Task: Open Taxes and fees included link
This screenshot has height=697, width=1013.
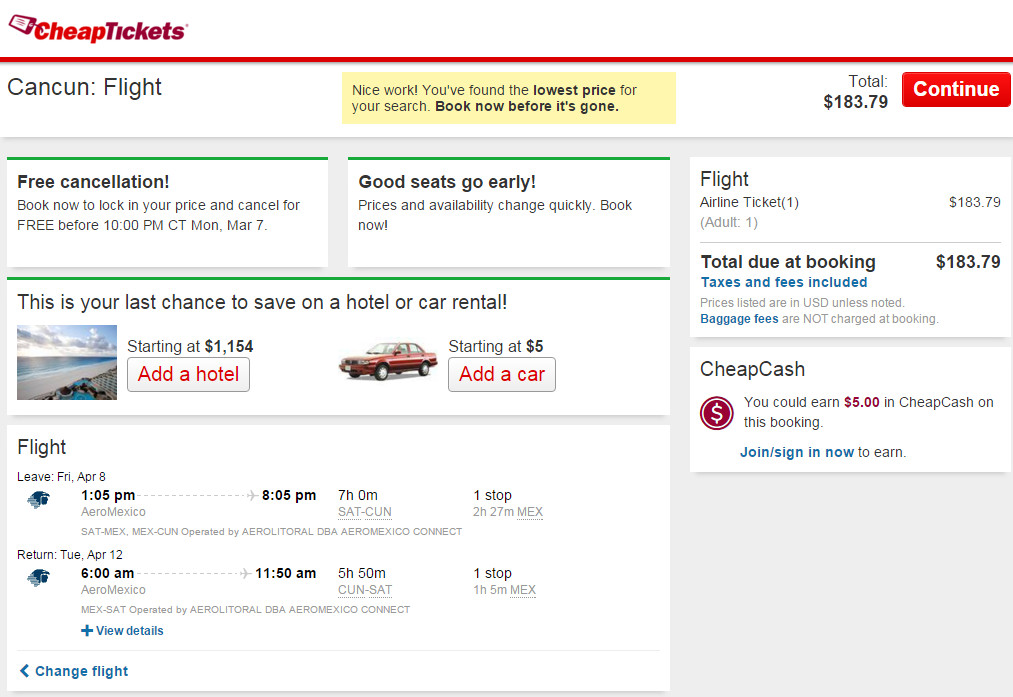Action: 784,282
